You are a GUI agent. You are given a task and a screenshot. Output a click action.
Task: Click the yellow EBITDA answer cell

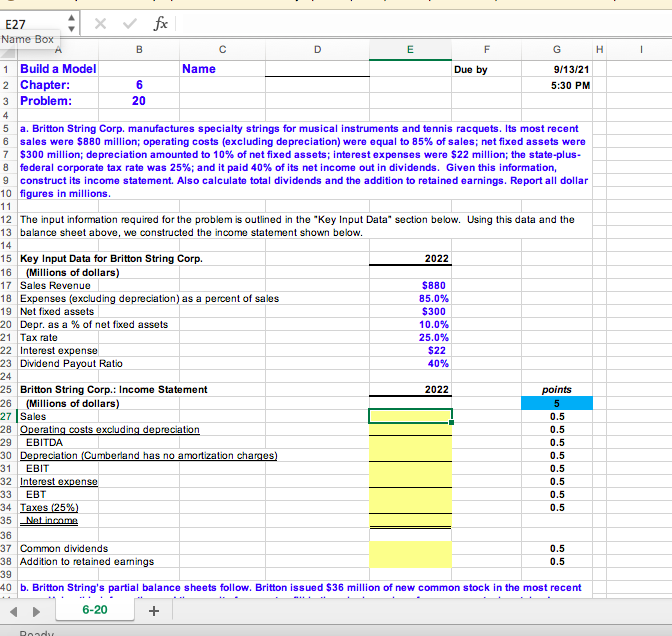[x=410, y=442]
